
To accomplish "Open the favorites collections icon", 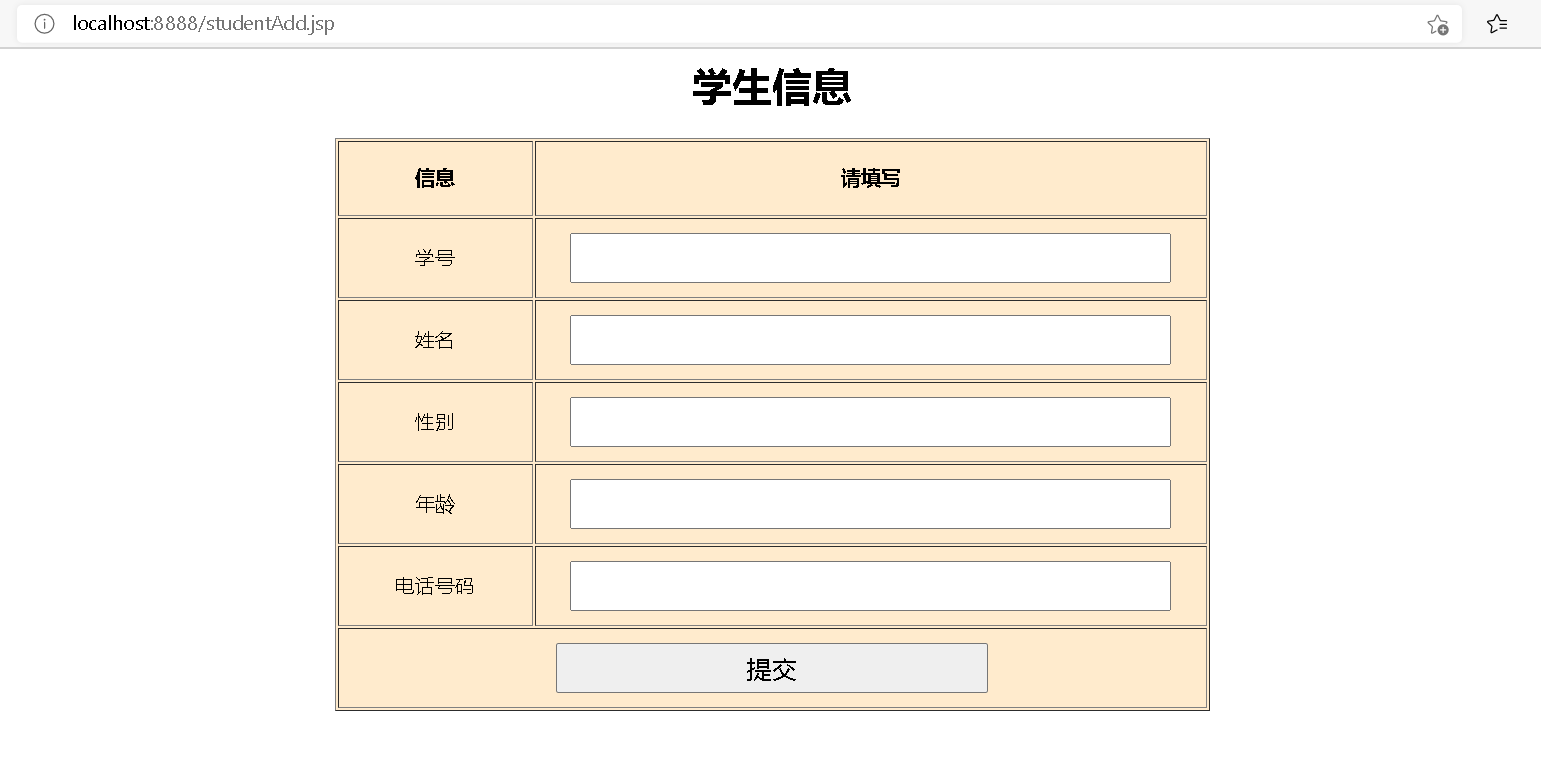I will [1496, 23].
